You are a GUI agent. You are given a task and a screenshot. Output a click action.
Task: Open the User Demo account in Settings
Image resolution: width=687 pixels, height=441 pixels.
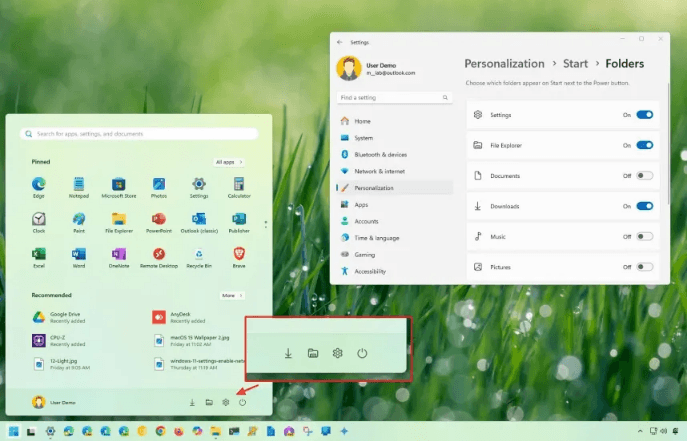pyautogui.click(x=376, y=68)
